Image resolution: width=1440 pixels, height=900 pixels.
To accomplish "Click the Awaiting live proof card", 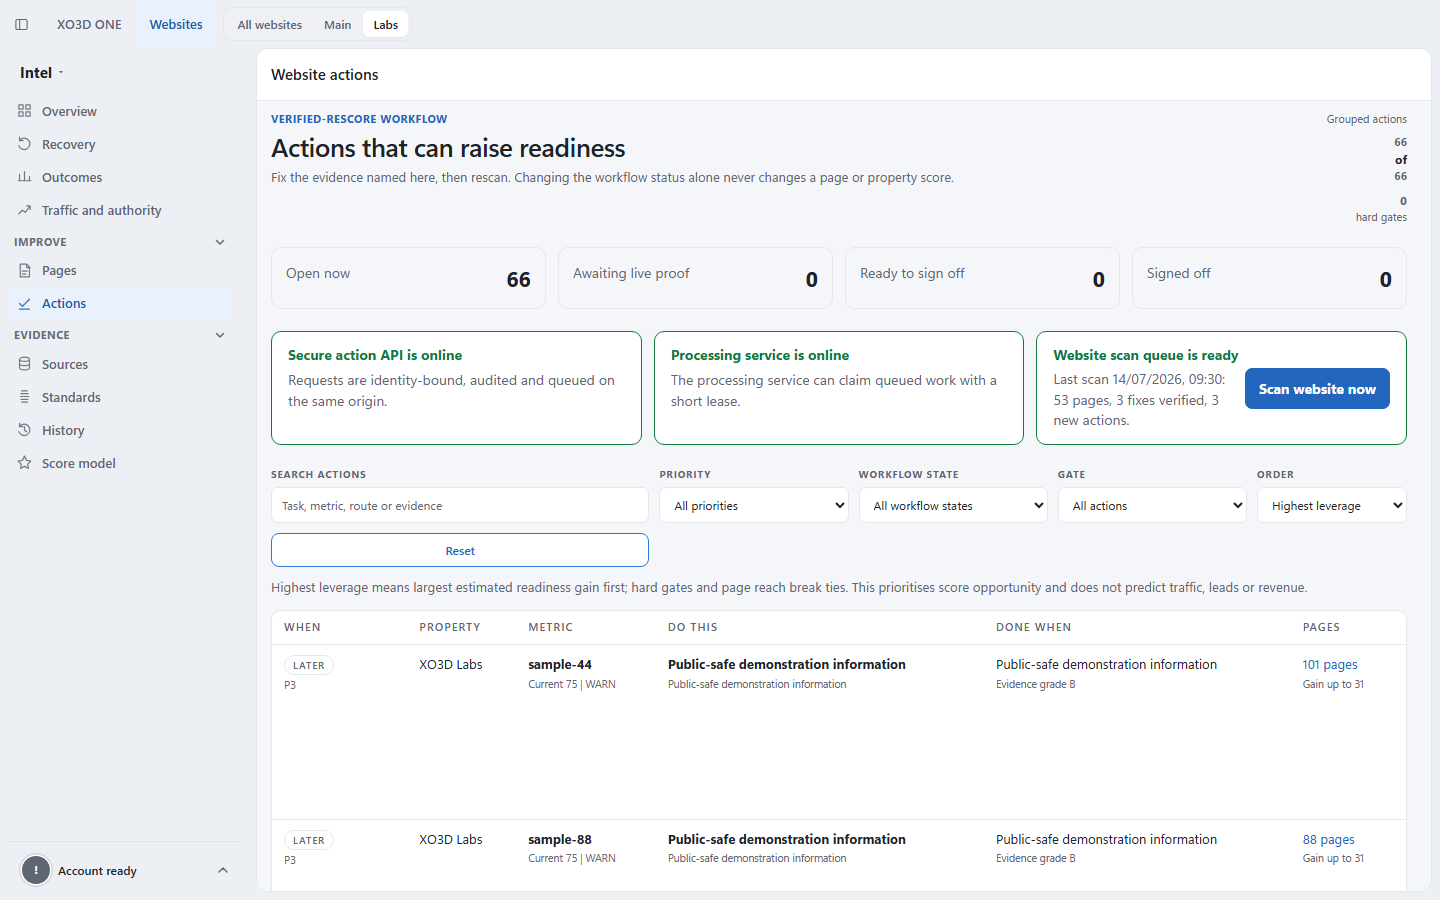I will (695, 278).
